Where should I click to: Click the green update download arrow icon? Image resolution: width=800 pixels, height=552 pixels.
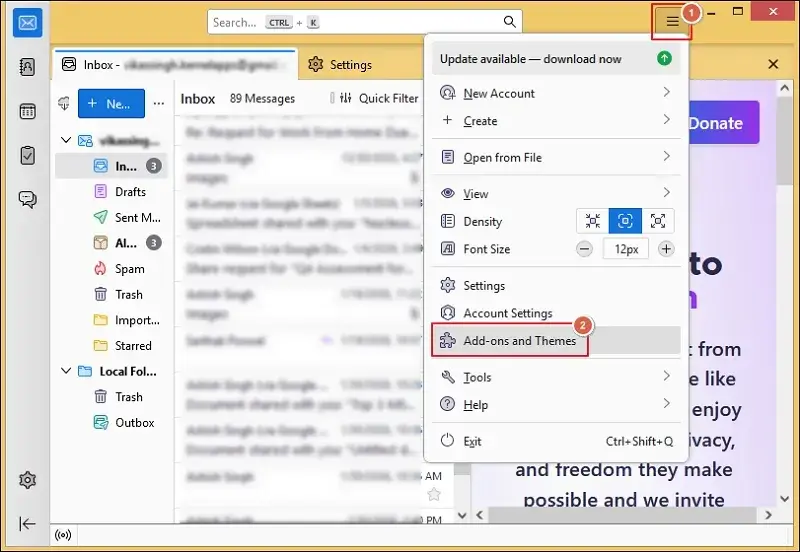(664, 59)
